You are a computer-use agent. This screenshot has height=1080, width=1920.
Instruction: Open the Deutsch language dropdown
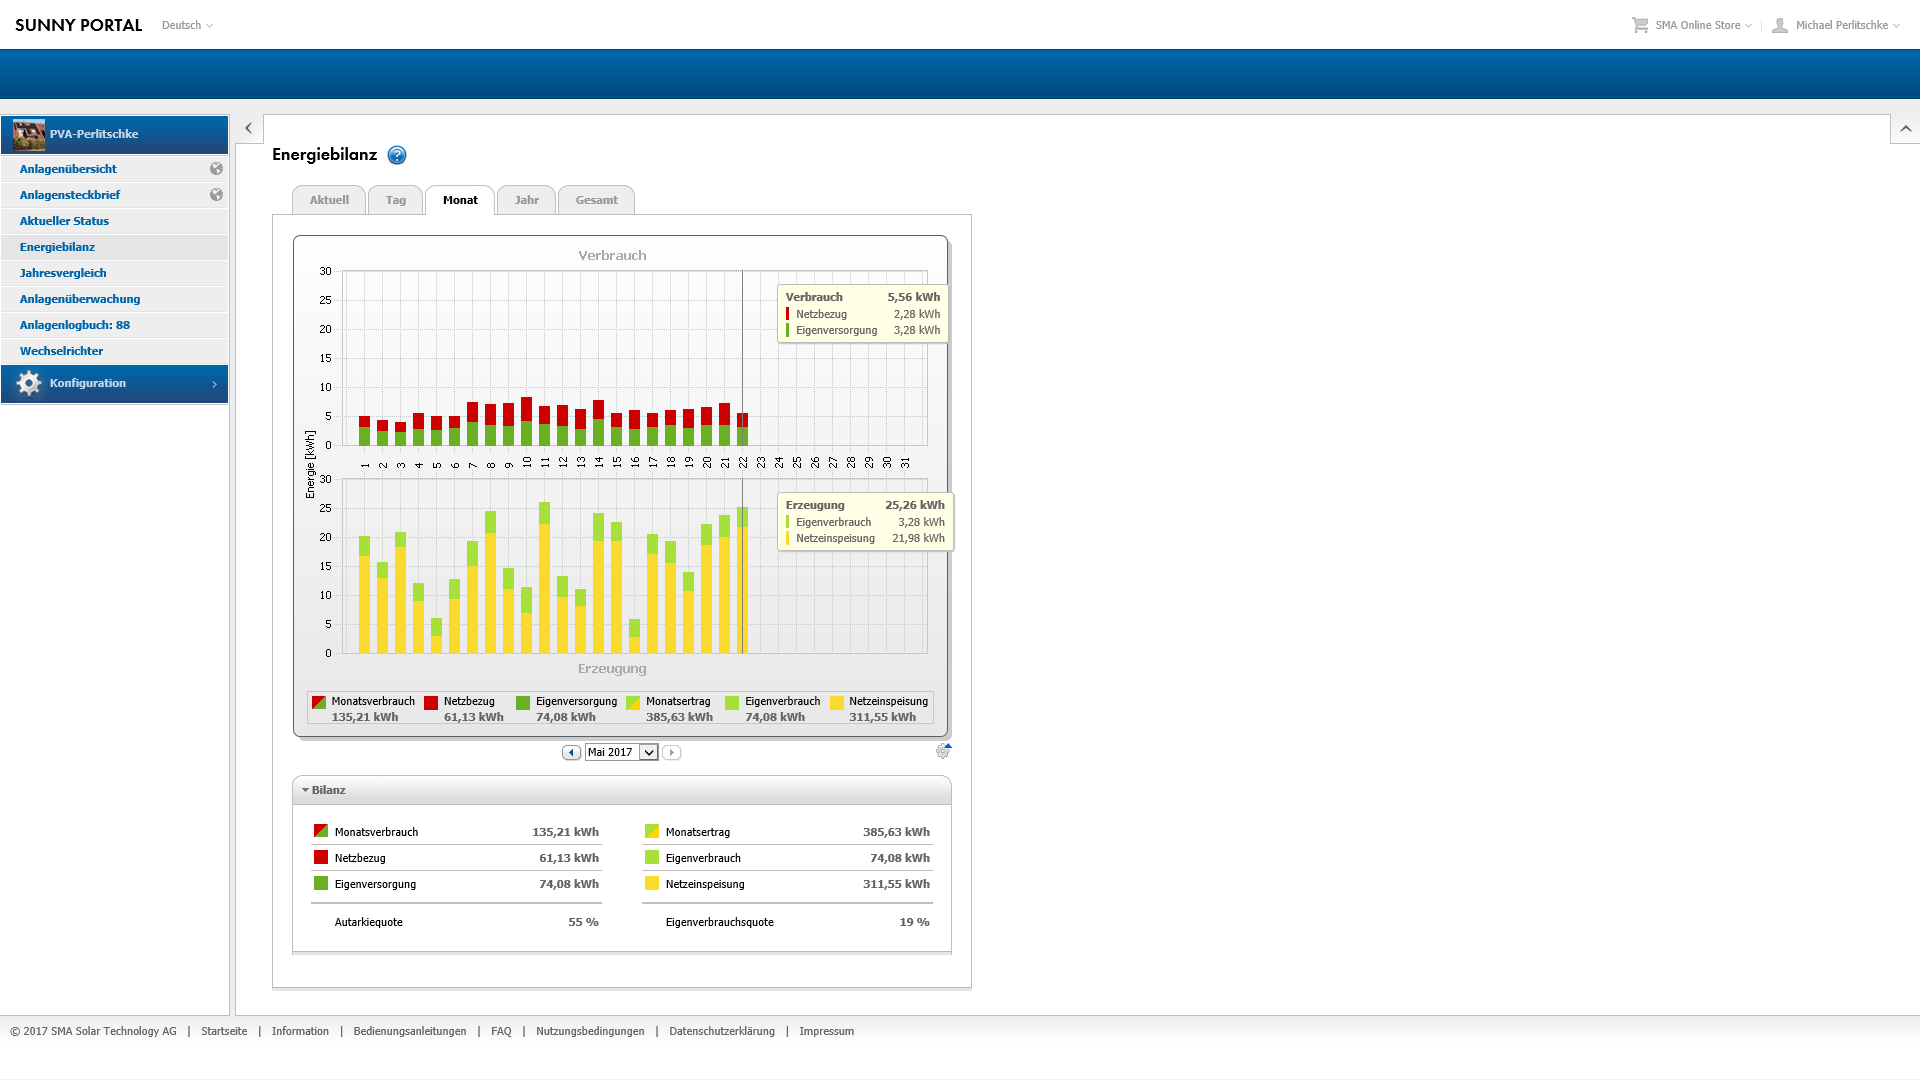(x=187, y=25)
